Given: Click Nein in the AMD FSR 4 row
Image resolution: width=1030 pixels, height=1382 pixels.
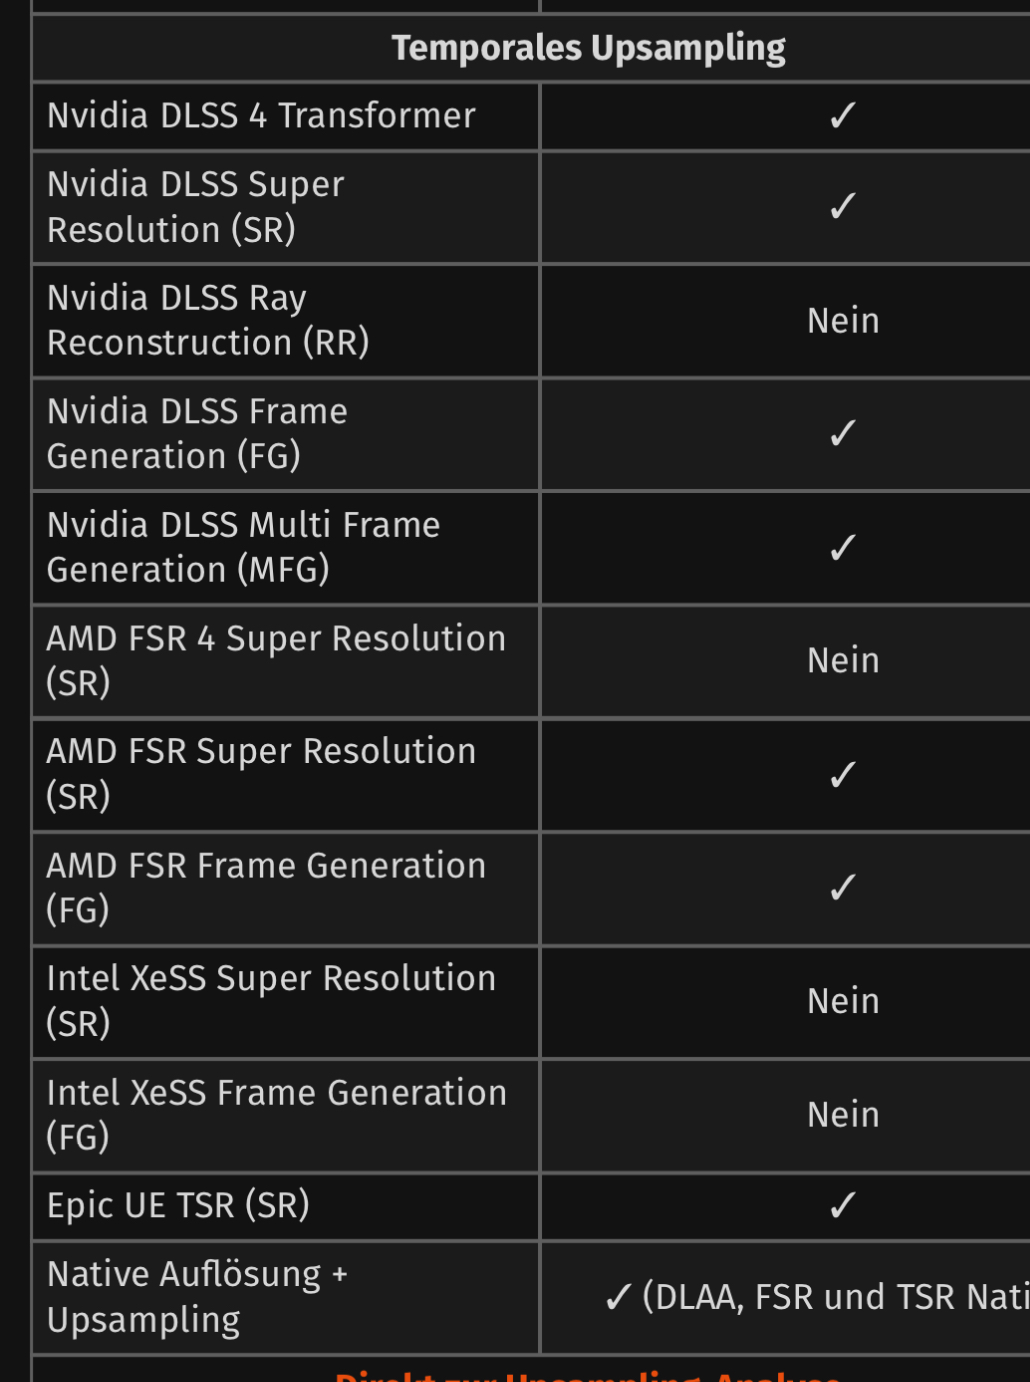Looking at the screenshot, I should click(843, 661).
